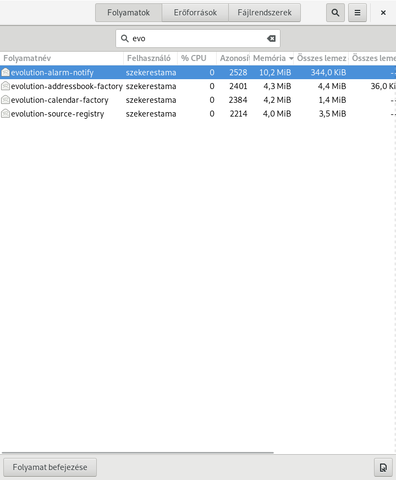Sort by first Összes lemez column header

(x=321, y=58)
